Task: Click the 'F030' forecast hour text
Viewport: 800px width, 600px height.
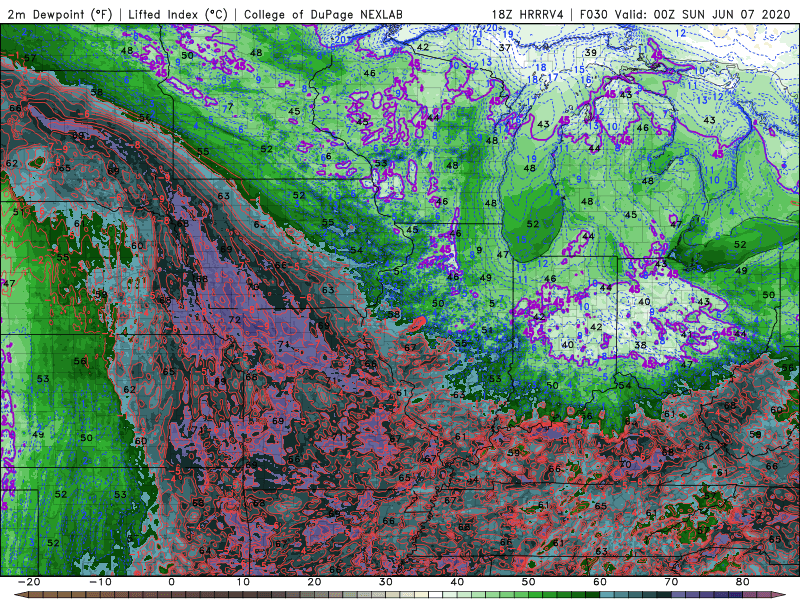Action: point(594,15)
